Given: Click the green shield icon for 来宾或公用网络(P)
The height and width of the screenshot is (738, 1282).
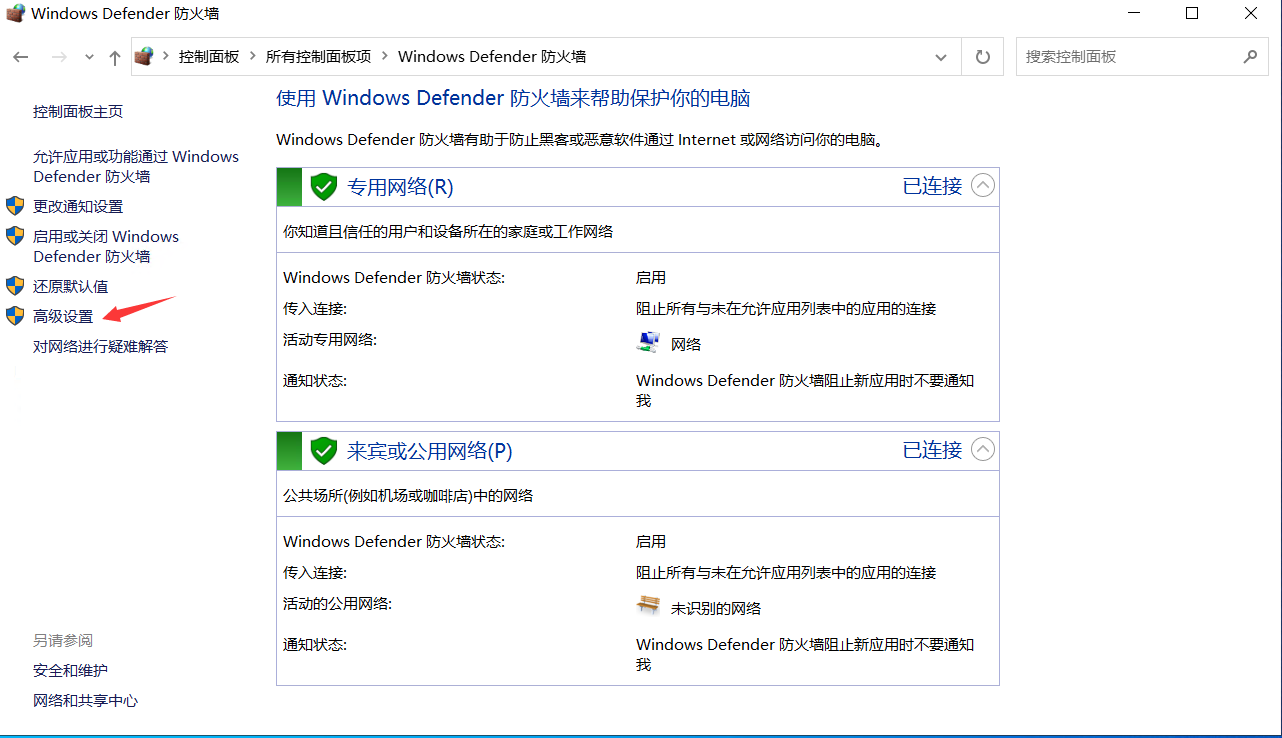Looking at the screenshot, I should (323, 451).
